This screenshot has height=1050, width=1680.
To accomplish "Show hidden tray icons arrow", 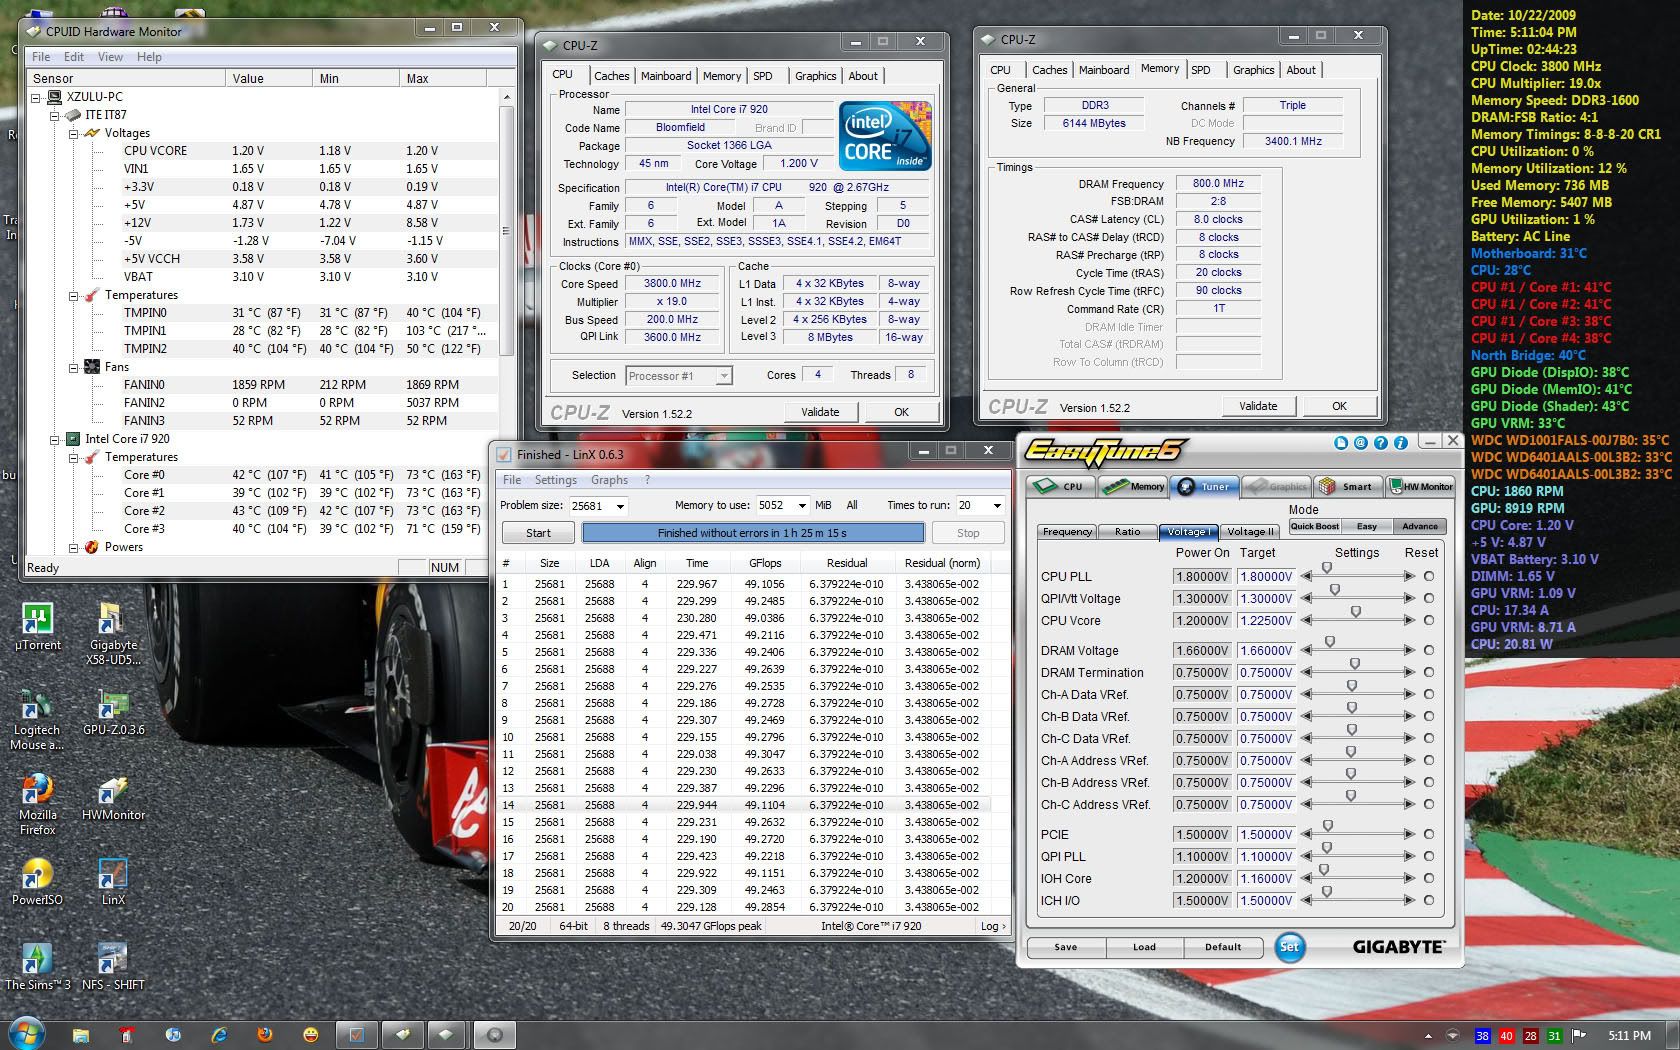I will click(1427, 1036).
